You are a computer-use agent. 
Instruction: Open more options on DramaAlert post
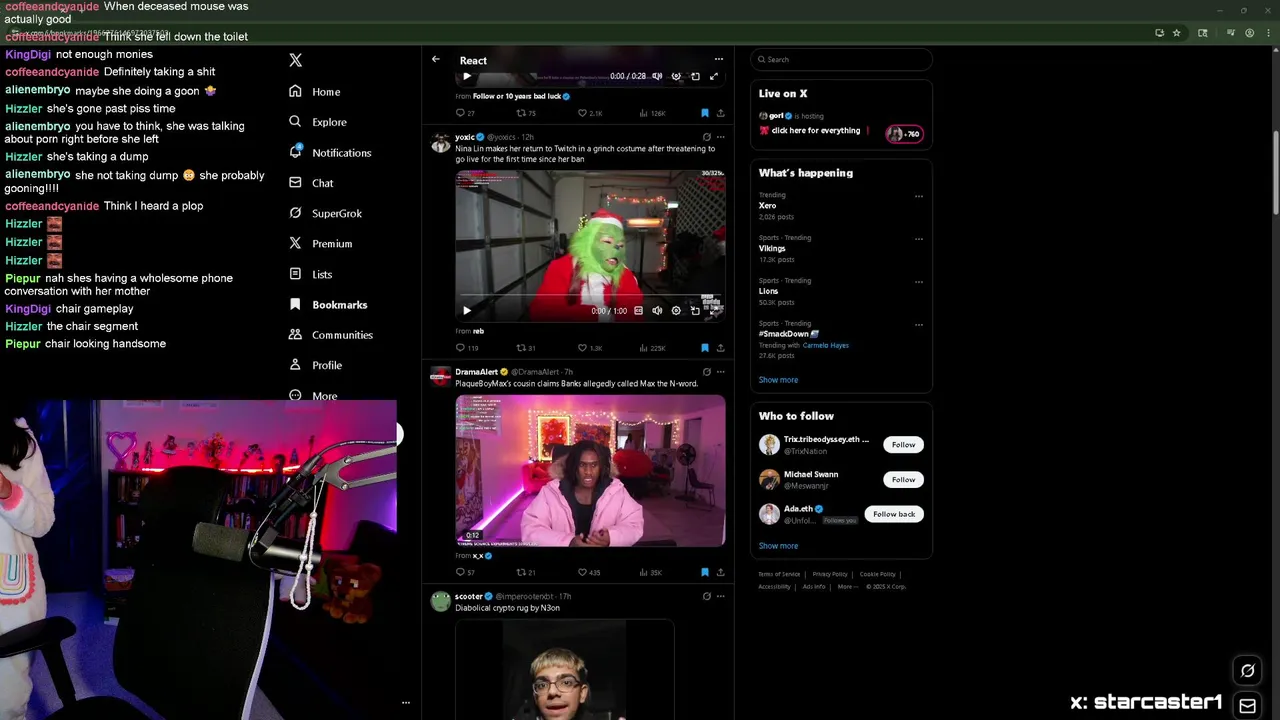(x=720, y=372)
